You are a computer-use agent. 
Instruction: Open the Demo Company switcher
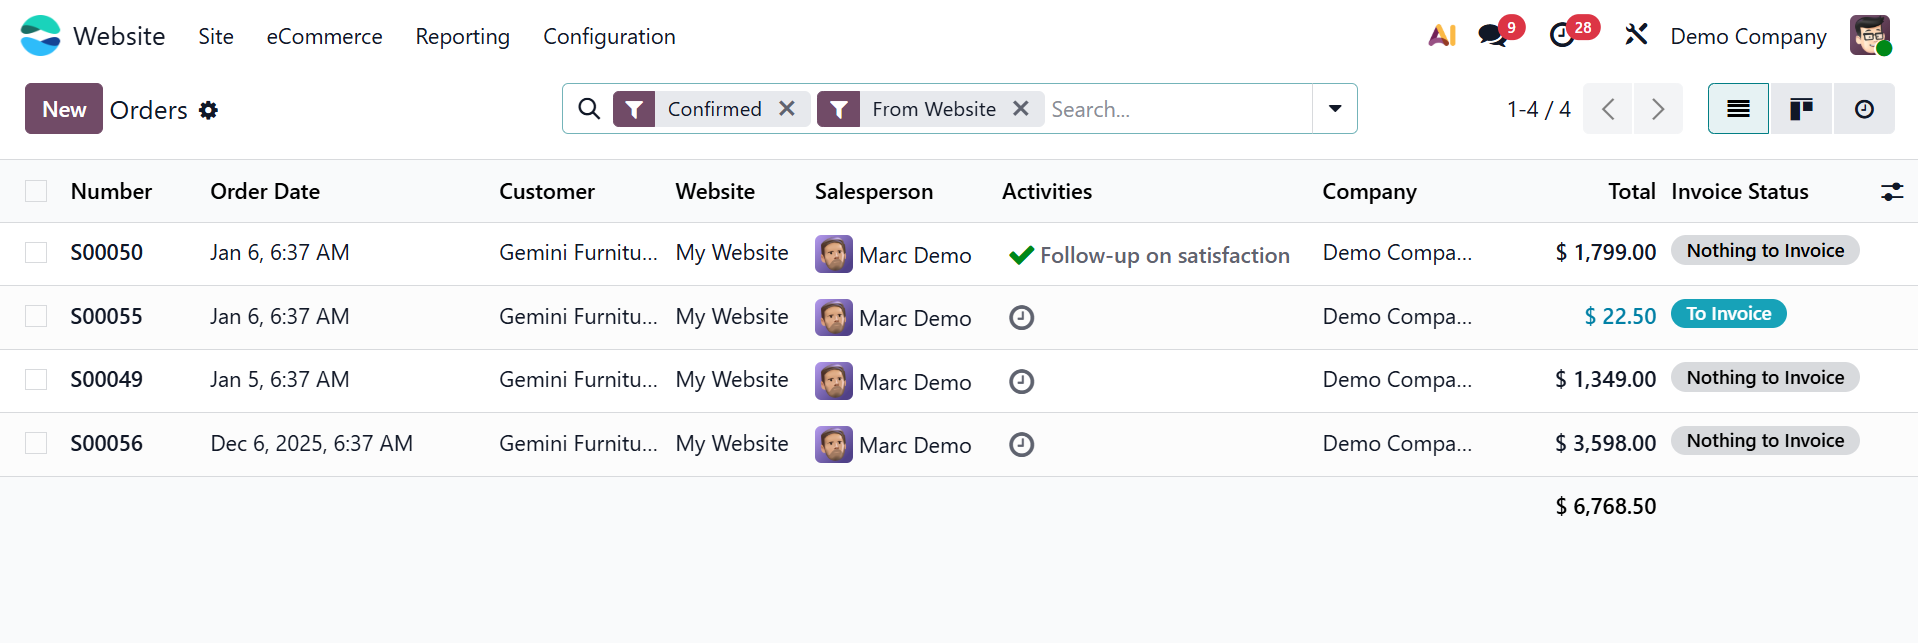pos(1748,37)
